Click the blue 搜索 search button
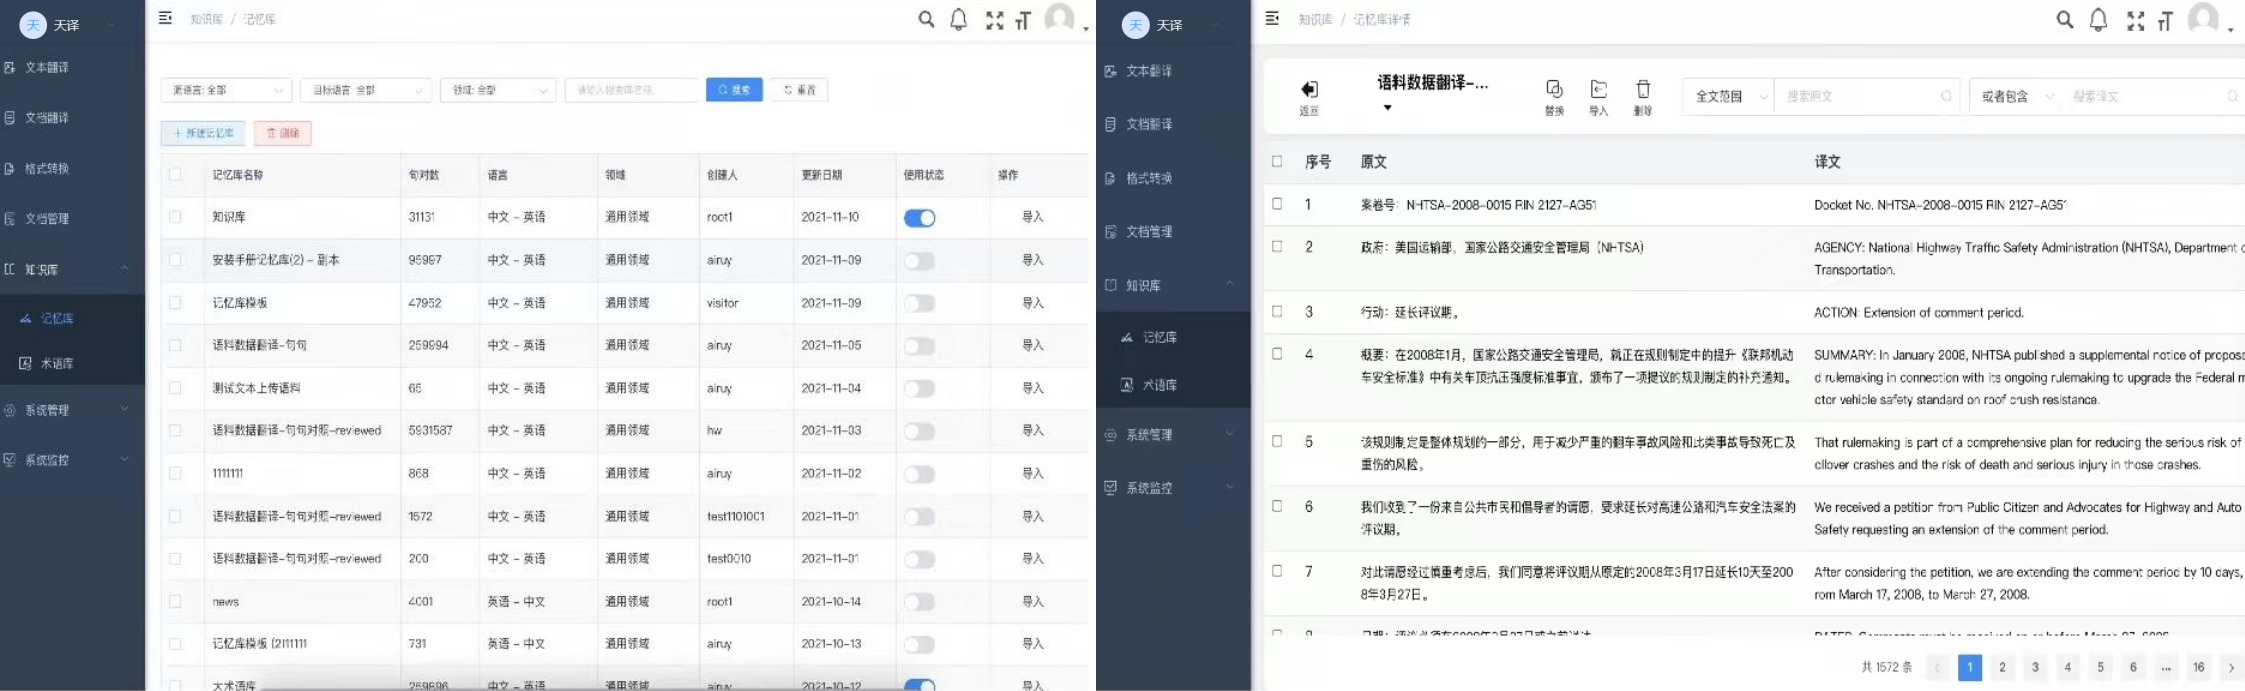The width and height of the screenshot is (2245, 691). (734, 90)
